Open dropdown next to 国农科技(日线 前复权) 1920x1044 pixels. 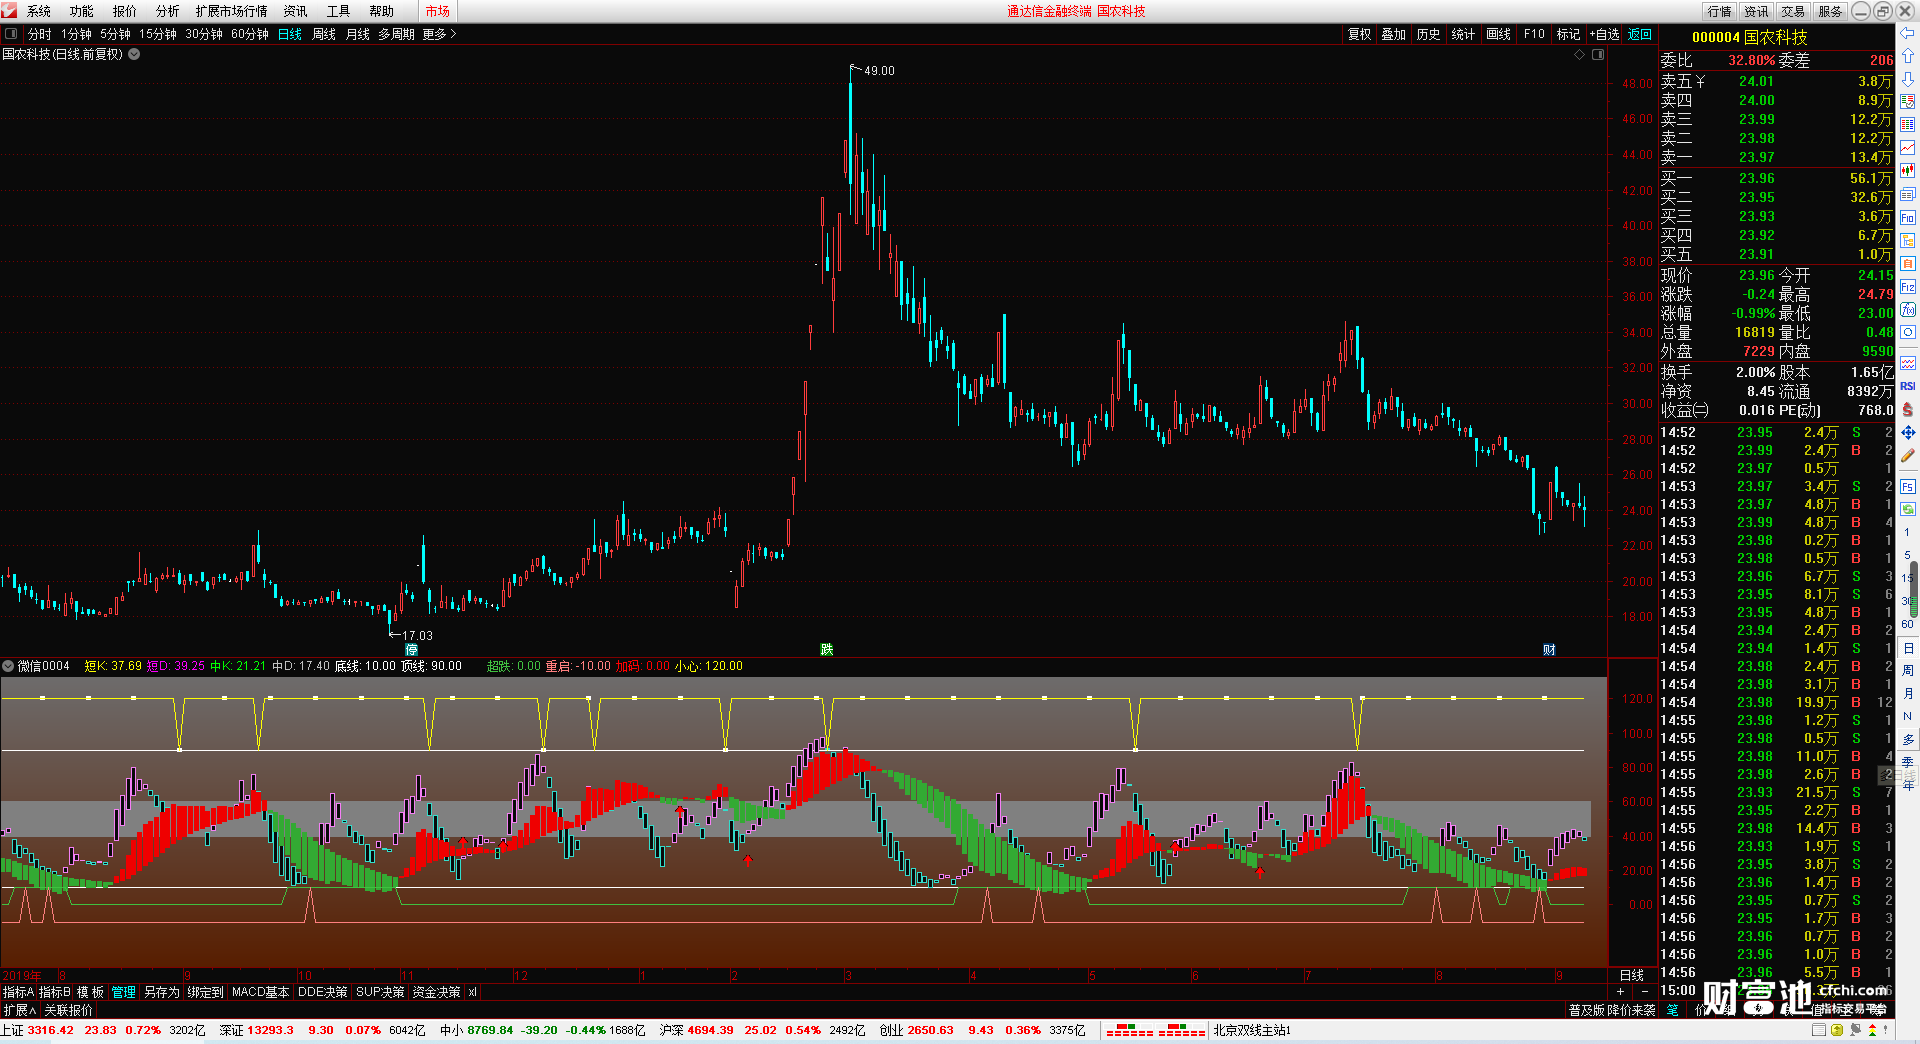134,54
